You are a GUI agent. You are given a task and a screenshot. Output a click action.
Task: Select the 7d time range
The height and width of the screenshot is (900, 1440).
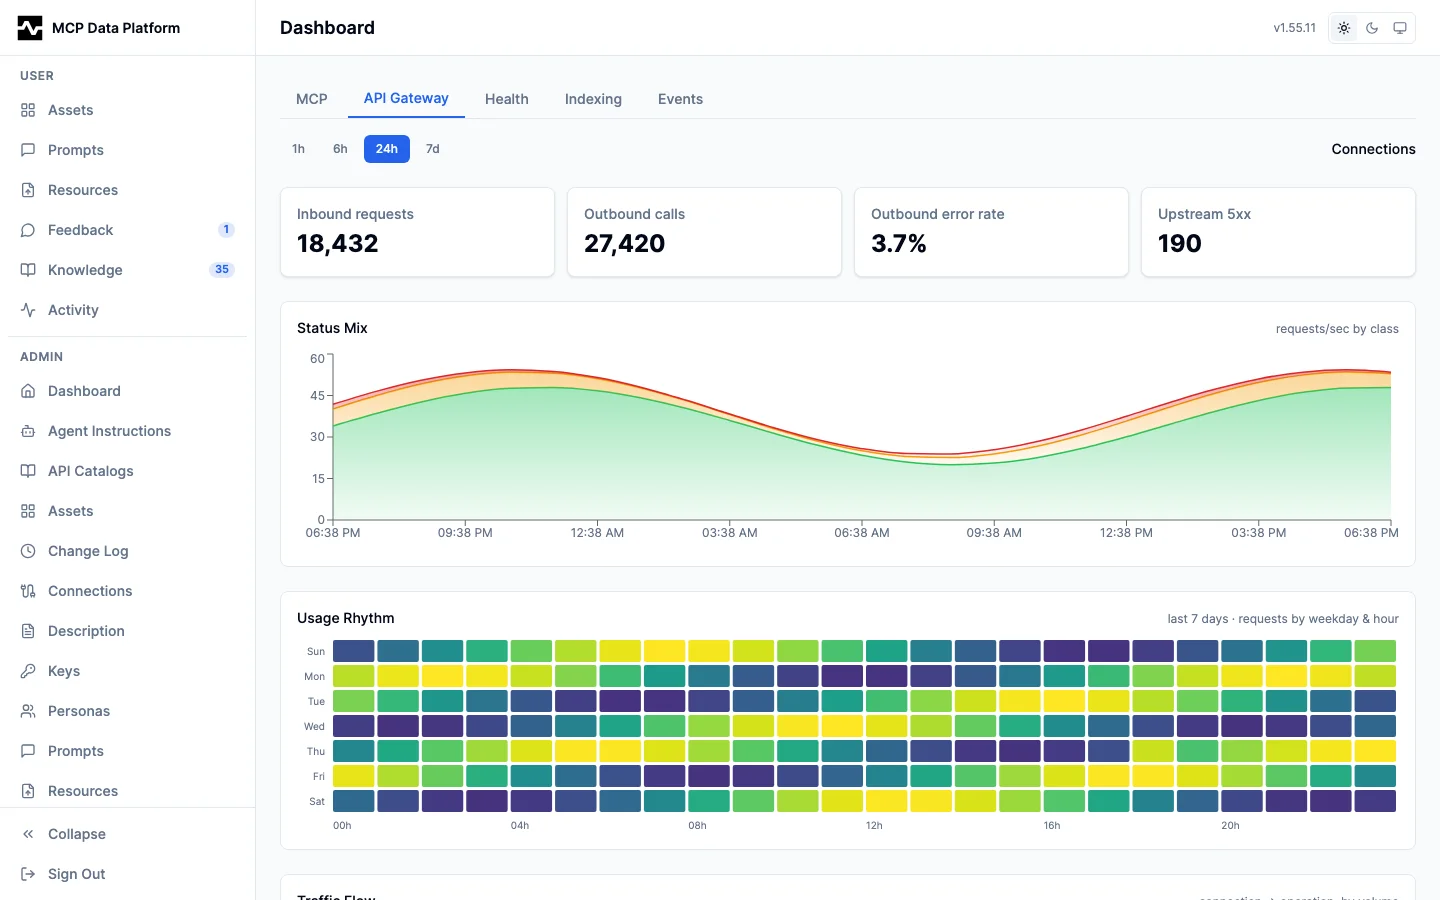pyautogui.click(x=433, y=149)
